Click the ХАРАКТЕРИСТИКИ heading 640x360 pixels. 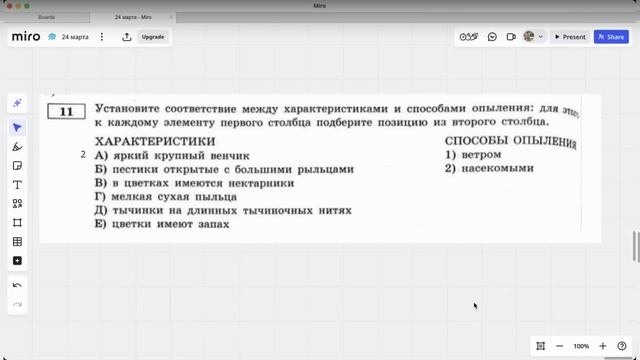(155, 141)
